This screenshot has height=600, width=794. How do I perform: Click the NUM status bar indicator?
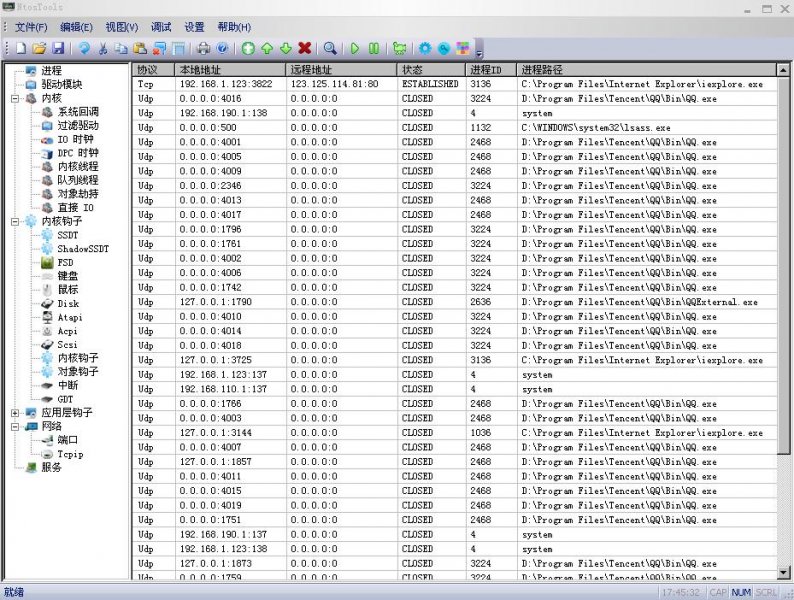tap(741, 592)
